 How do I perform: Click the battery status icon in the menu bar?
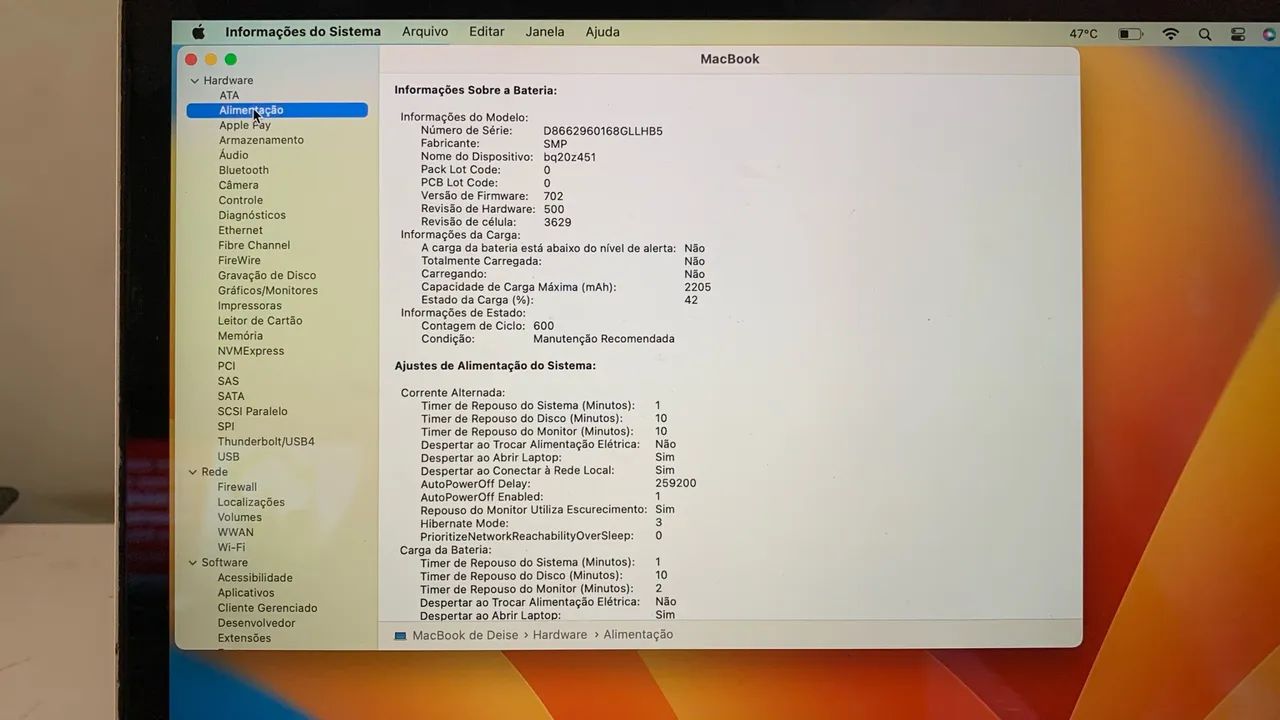tap(1130, 34)
